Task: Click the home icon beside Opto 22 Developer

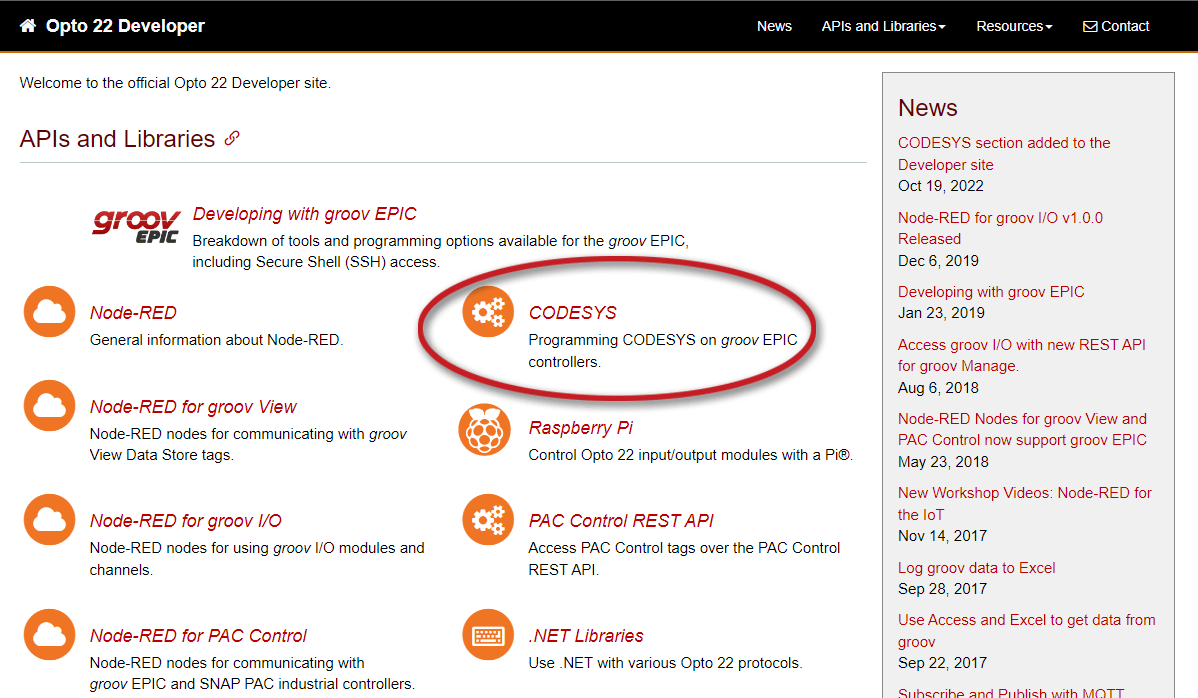Action: click(x=28, y=26)
